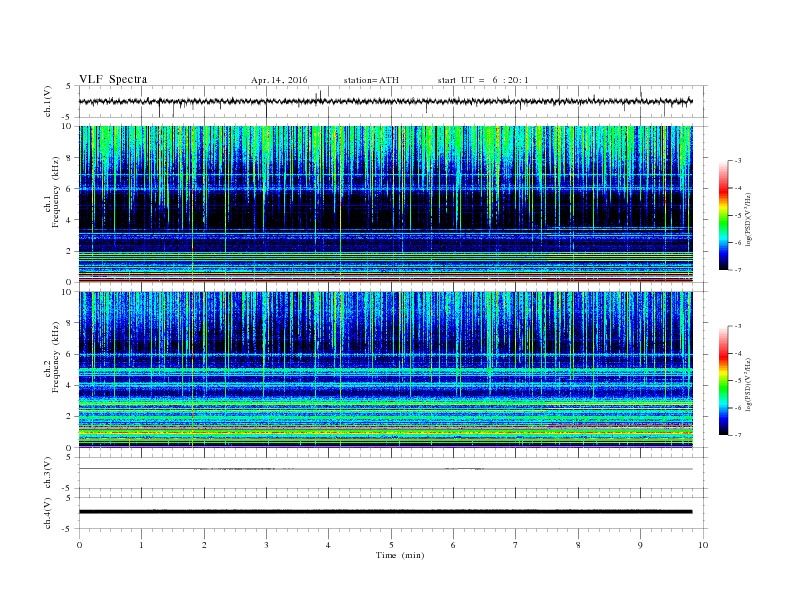This screenshot has height=612, width=792.
Task: Click the "9" tick on Time axis
Action: pyautogui.click(x=640, y=545)
